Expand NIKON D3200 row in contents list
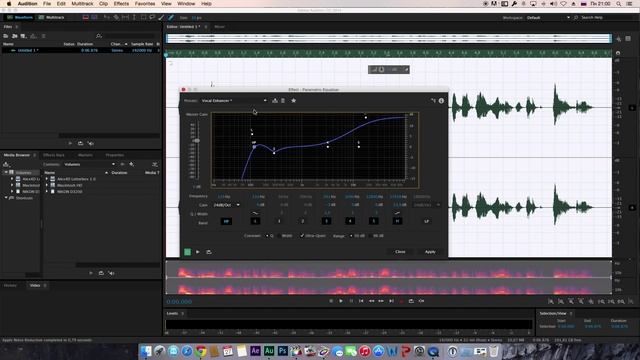This screenshot has height=360, width=640. tap(47, 191)
